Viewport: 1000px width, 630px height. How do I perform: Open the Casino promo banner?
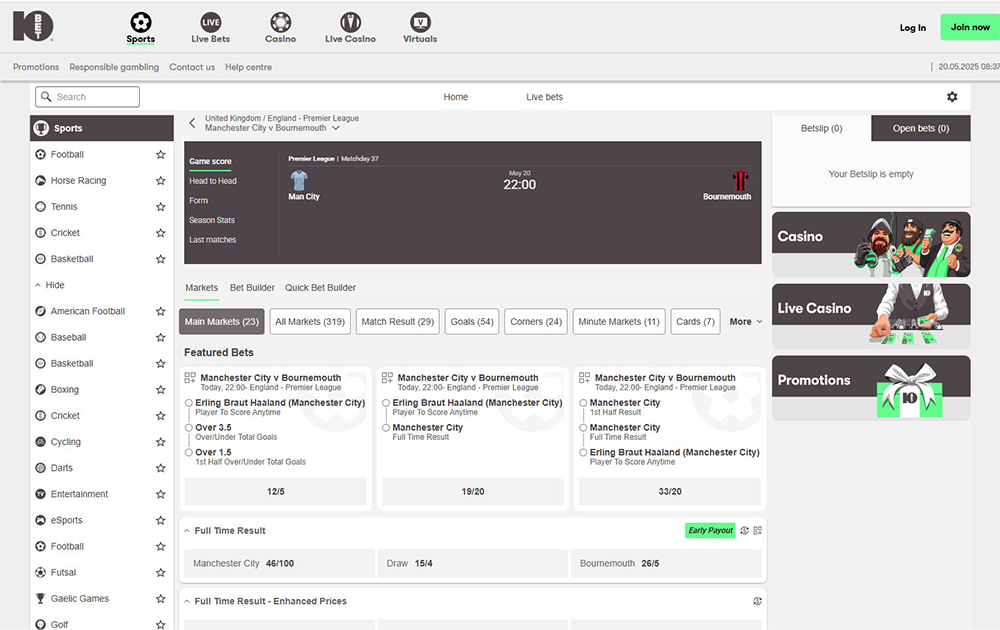(871, 244)
